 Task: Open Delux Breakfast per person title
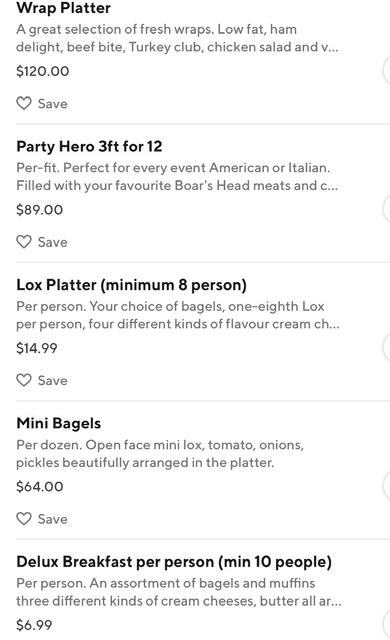(174, 562)
